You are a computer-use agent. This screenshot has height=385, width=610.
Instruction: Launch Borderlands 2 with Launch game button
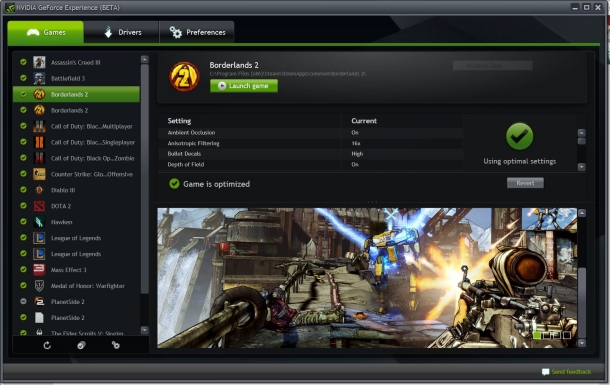244,86
